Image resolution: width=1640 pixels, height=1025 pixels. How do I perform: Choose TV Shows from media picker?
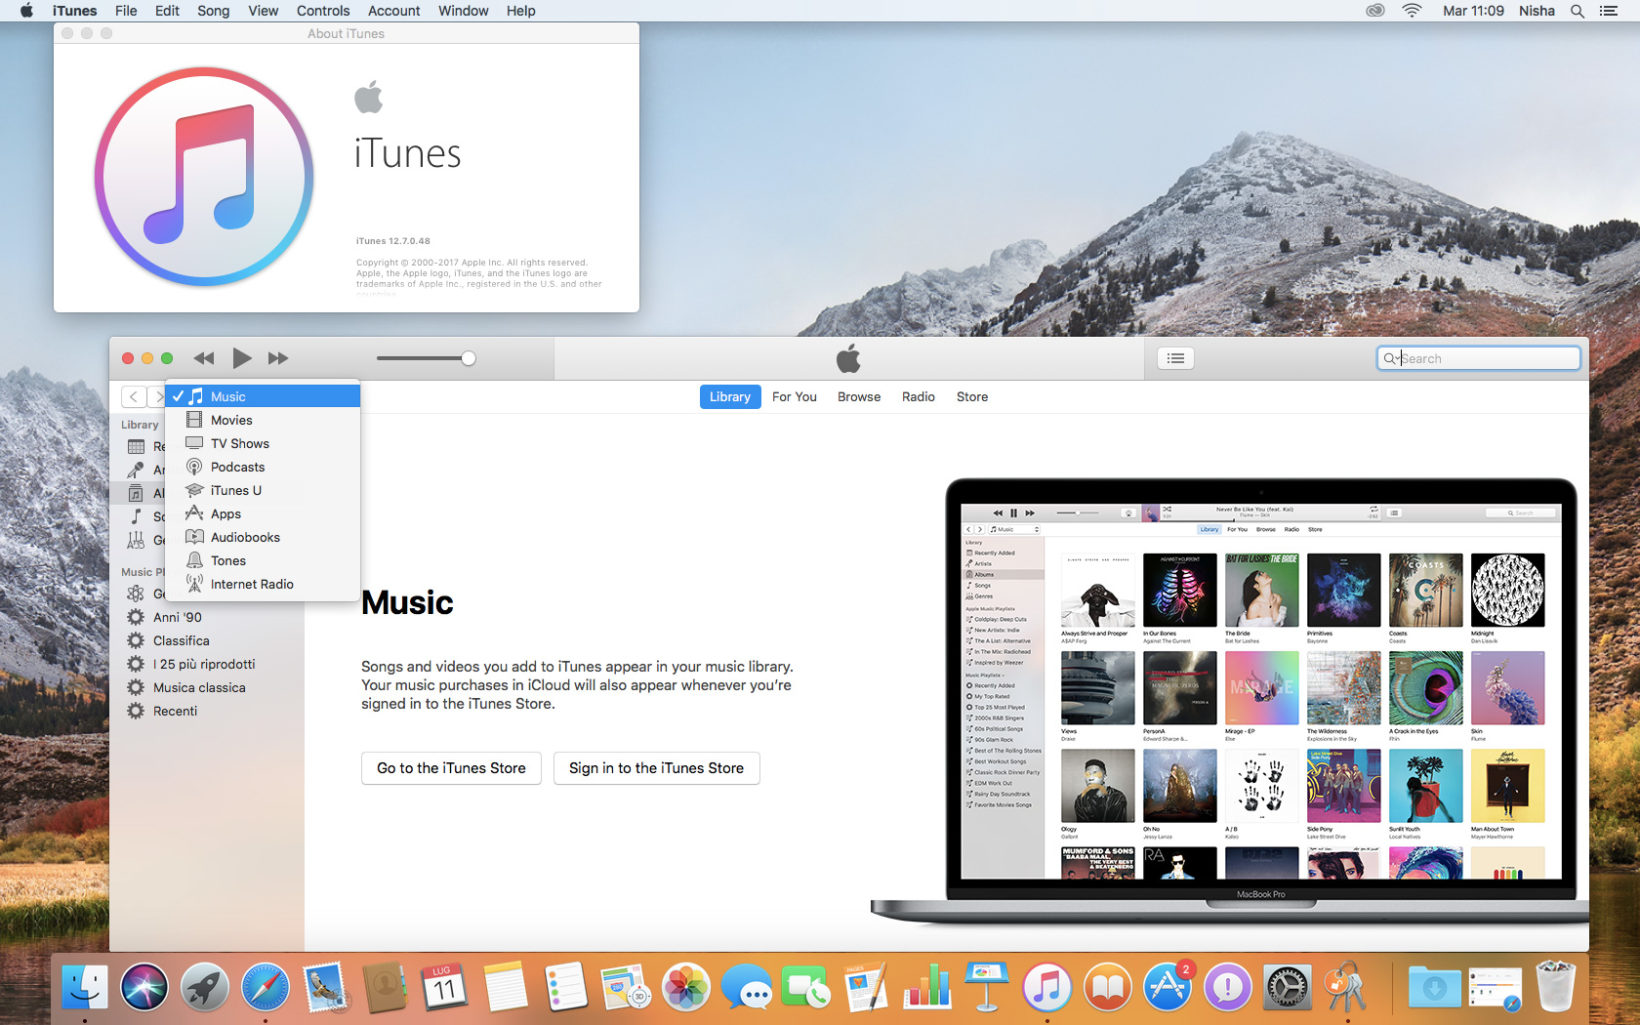click(263, 444)
